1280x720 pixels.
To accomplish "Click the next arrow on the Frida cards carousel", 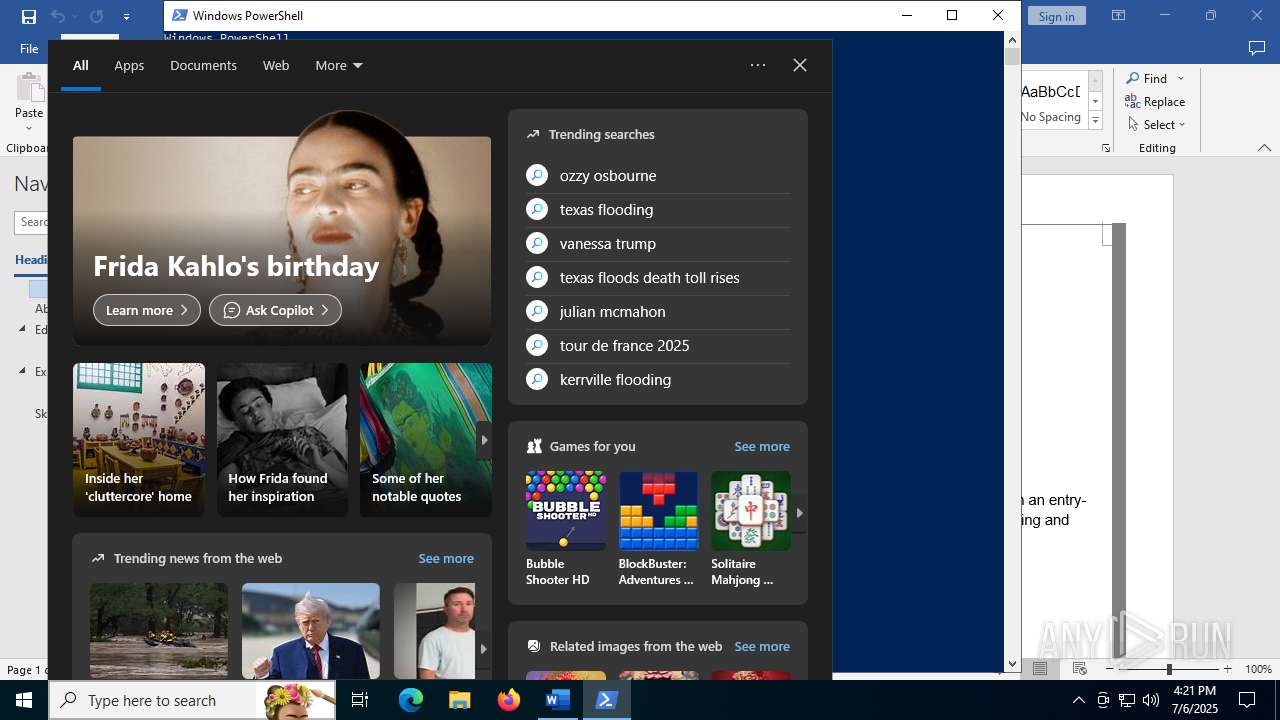I will click(x=484, y=440).
